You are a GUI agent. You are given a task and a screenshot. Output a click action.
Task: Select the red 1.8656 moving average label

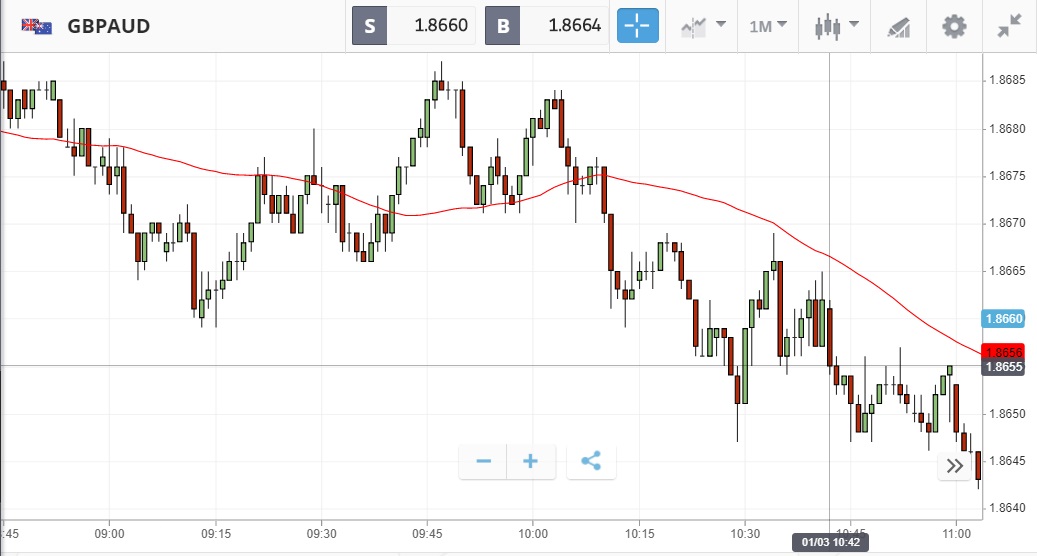[1004, 352]
